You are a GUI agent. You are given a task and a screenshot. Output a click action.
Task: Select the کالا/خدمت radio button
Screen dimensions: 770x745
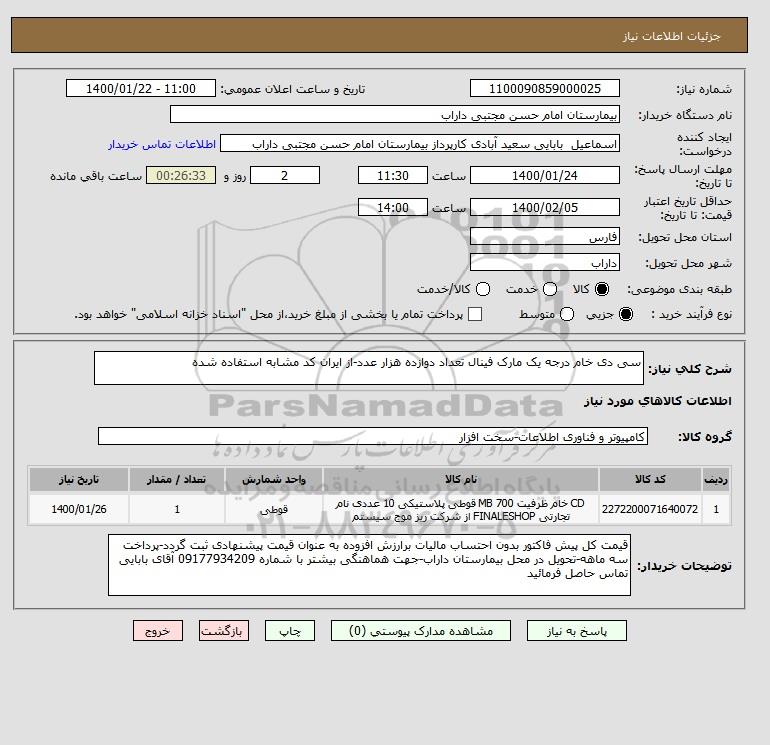483,289
